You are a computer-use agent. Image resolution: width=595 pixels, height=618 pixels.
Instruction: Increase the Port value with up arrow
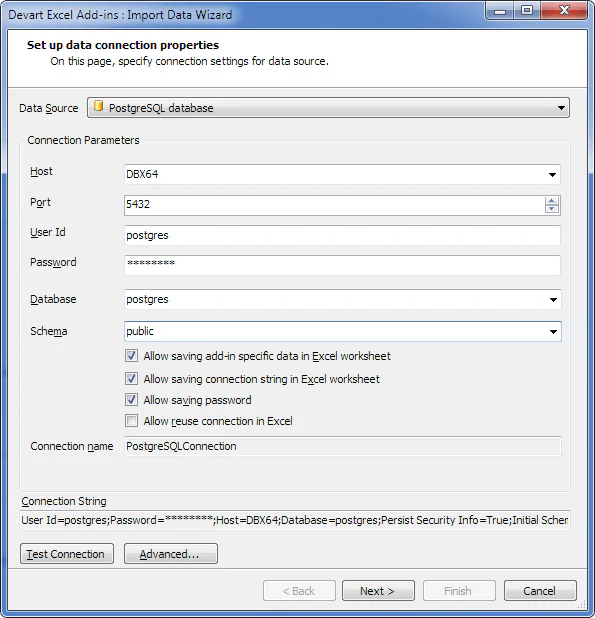[552, 201]
